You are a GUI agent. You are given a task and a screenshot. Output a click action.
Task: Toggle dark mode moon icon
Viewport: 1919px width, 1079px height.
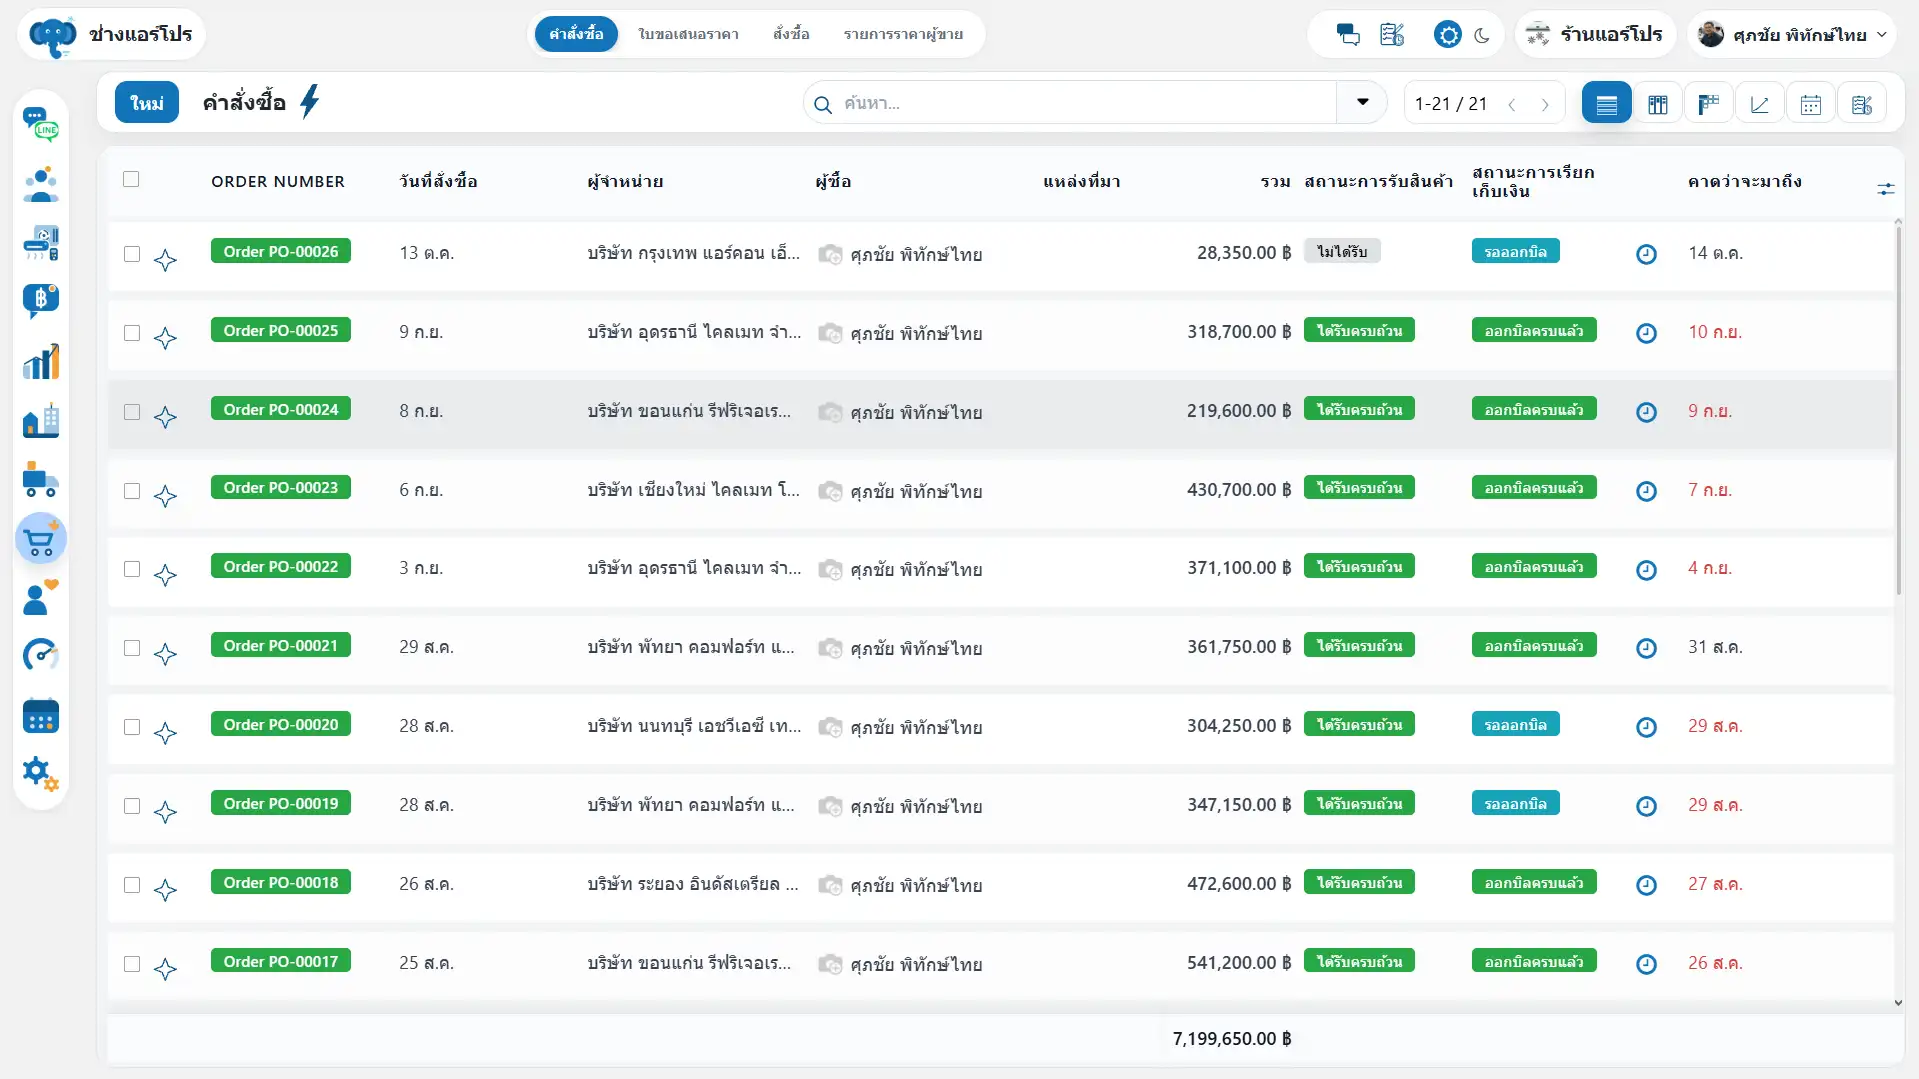[x=1483, y=35]
